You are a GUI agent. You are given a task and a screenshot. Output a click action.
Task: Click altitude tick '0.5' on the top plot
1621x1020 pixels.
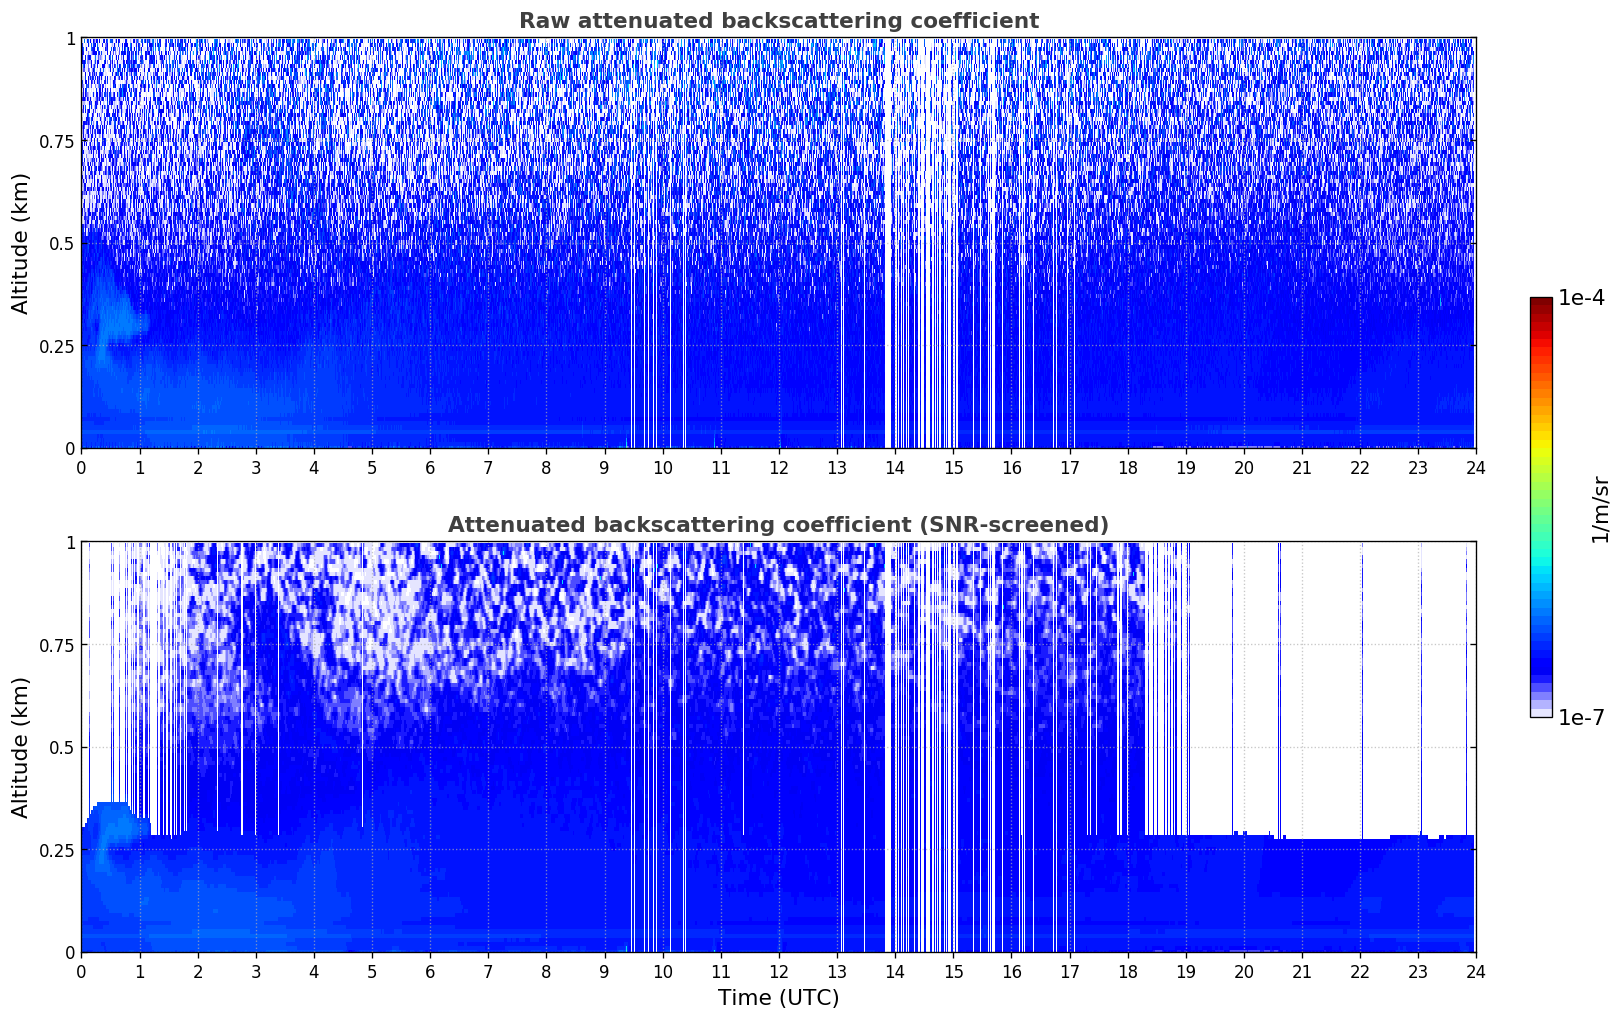pos(62,244)
